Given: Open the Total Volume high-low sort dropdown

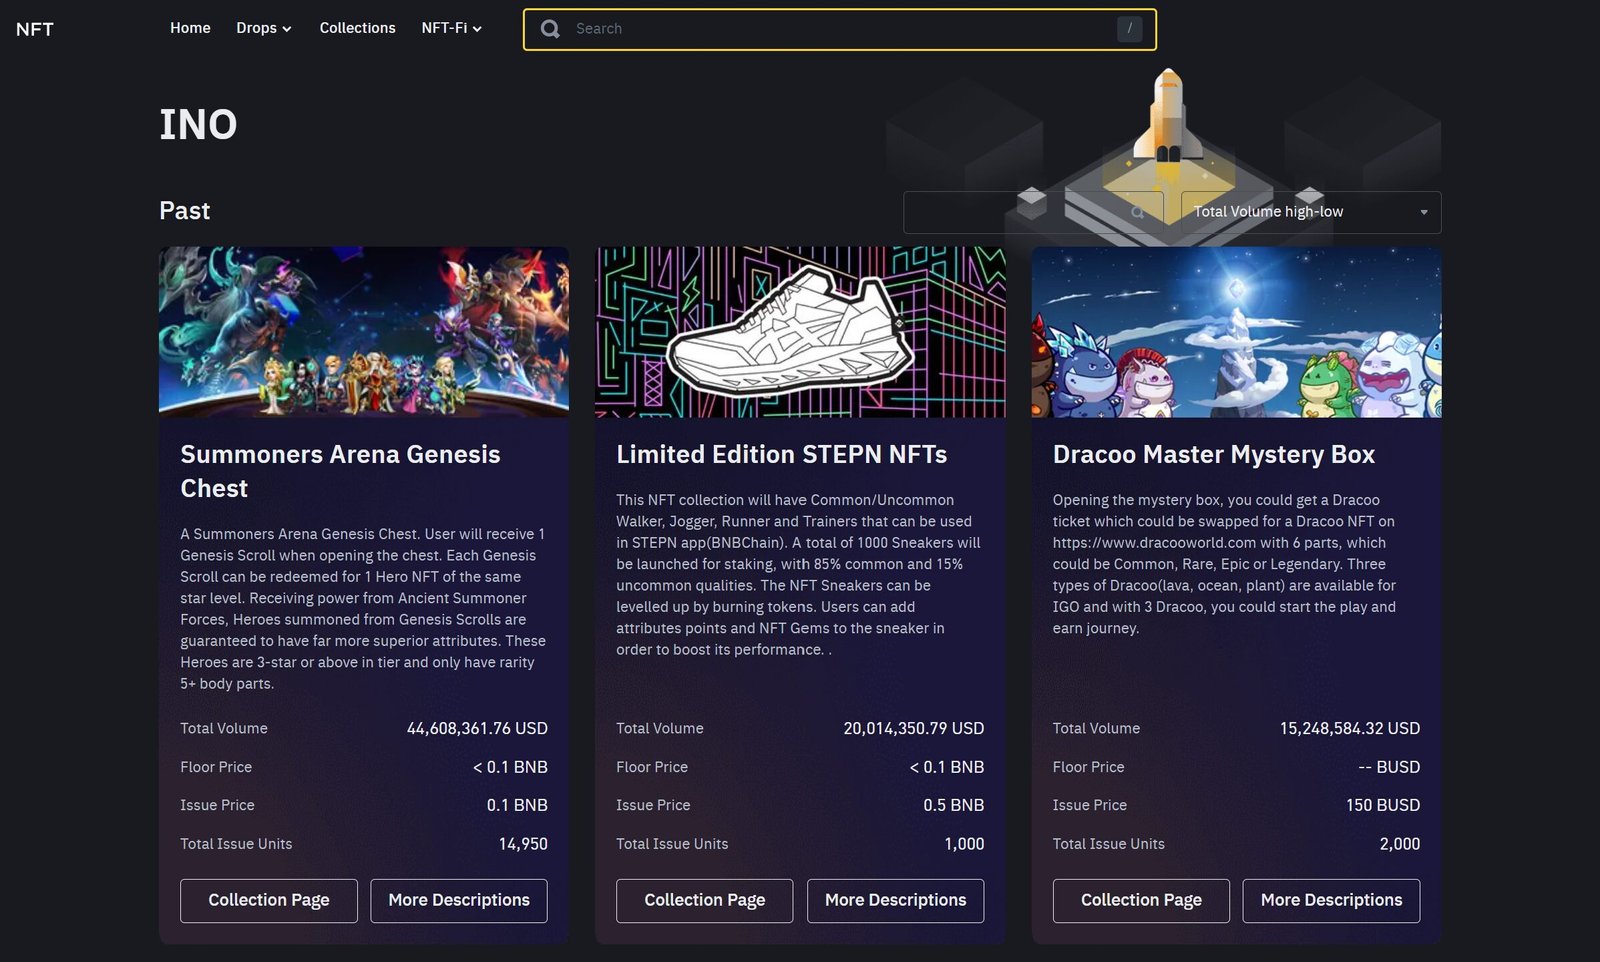Looking at the screenshot, I should [1310, 211].
